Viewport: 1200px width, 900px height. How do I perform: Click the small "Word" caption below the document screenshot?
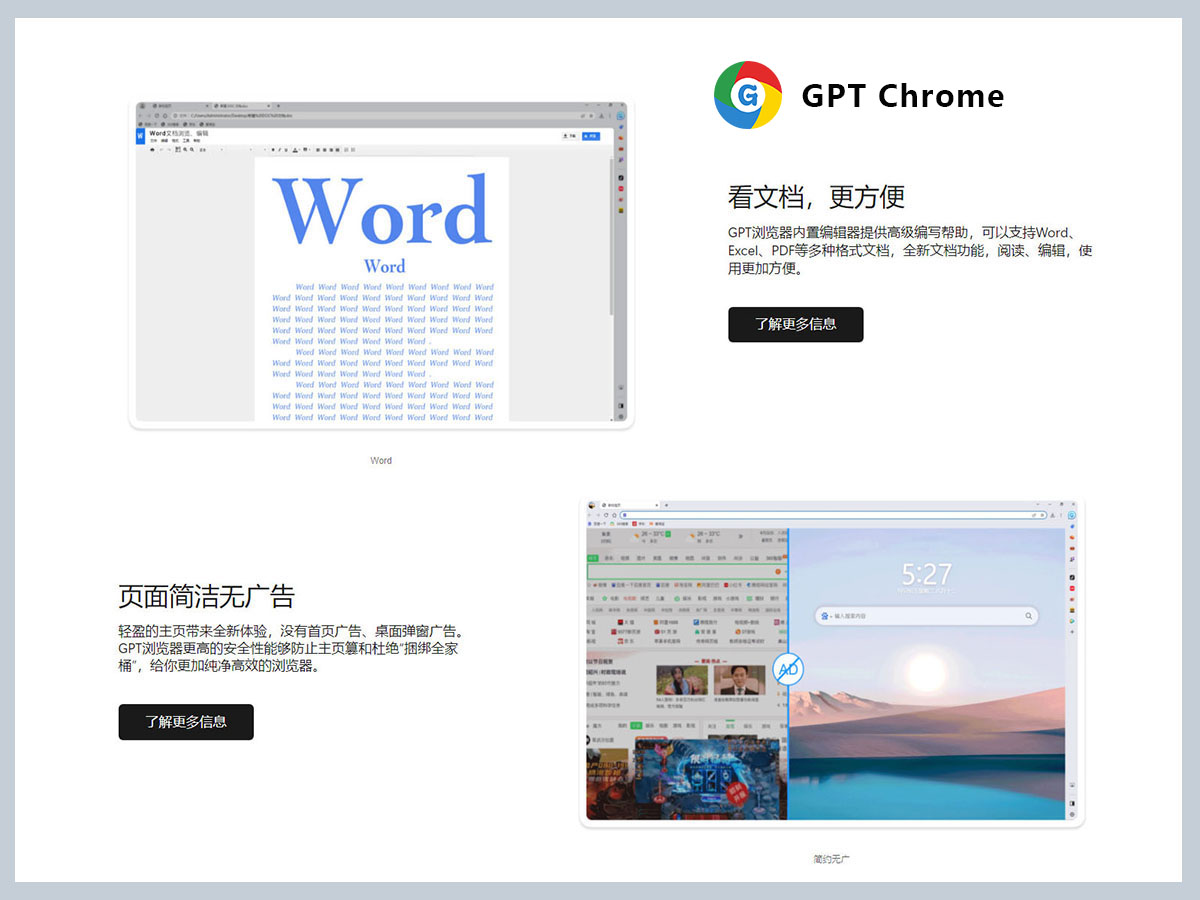pos(381,461)
